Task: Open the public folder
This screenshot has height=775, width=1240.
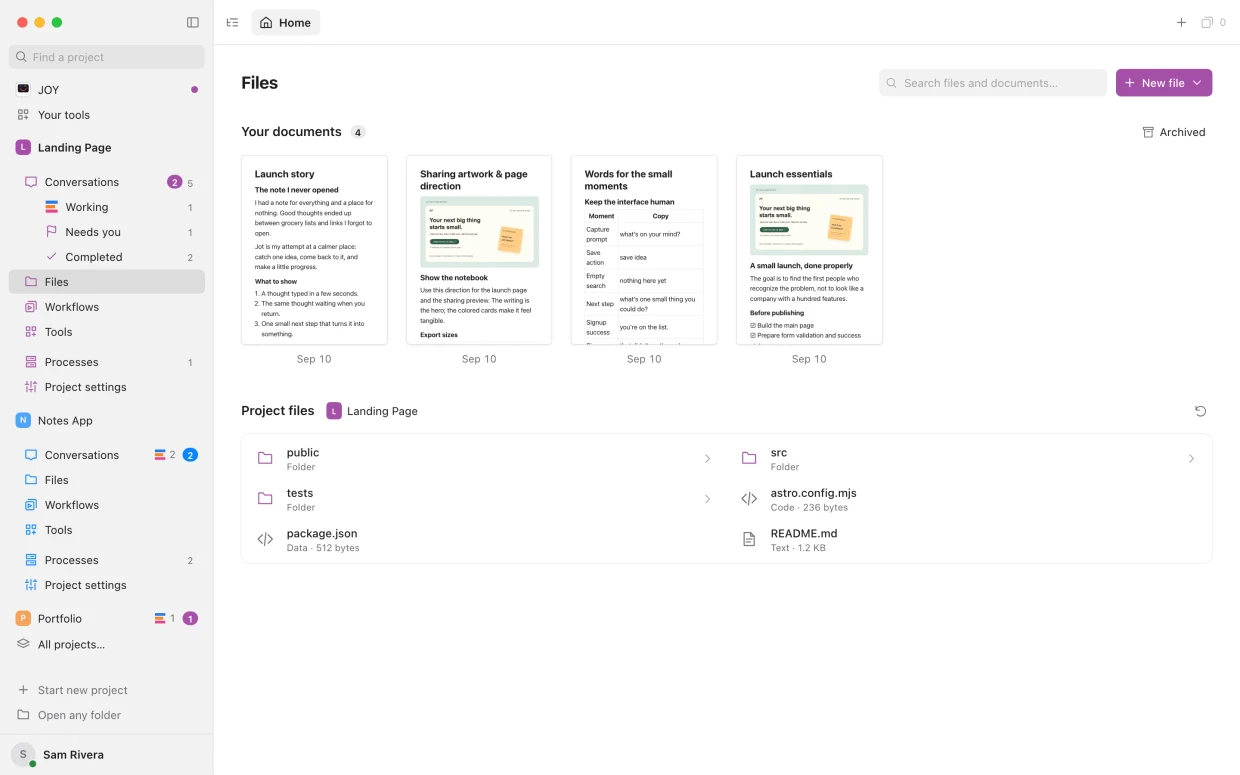Action: 485,459
